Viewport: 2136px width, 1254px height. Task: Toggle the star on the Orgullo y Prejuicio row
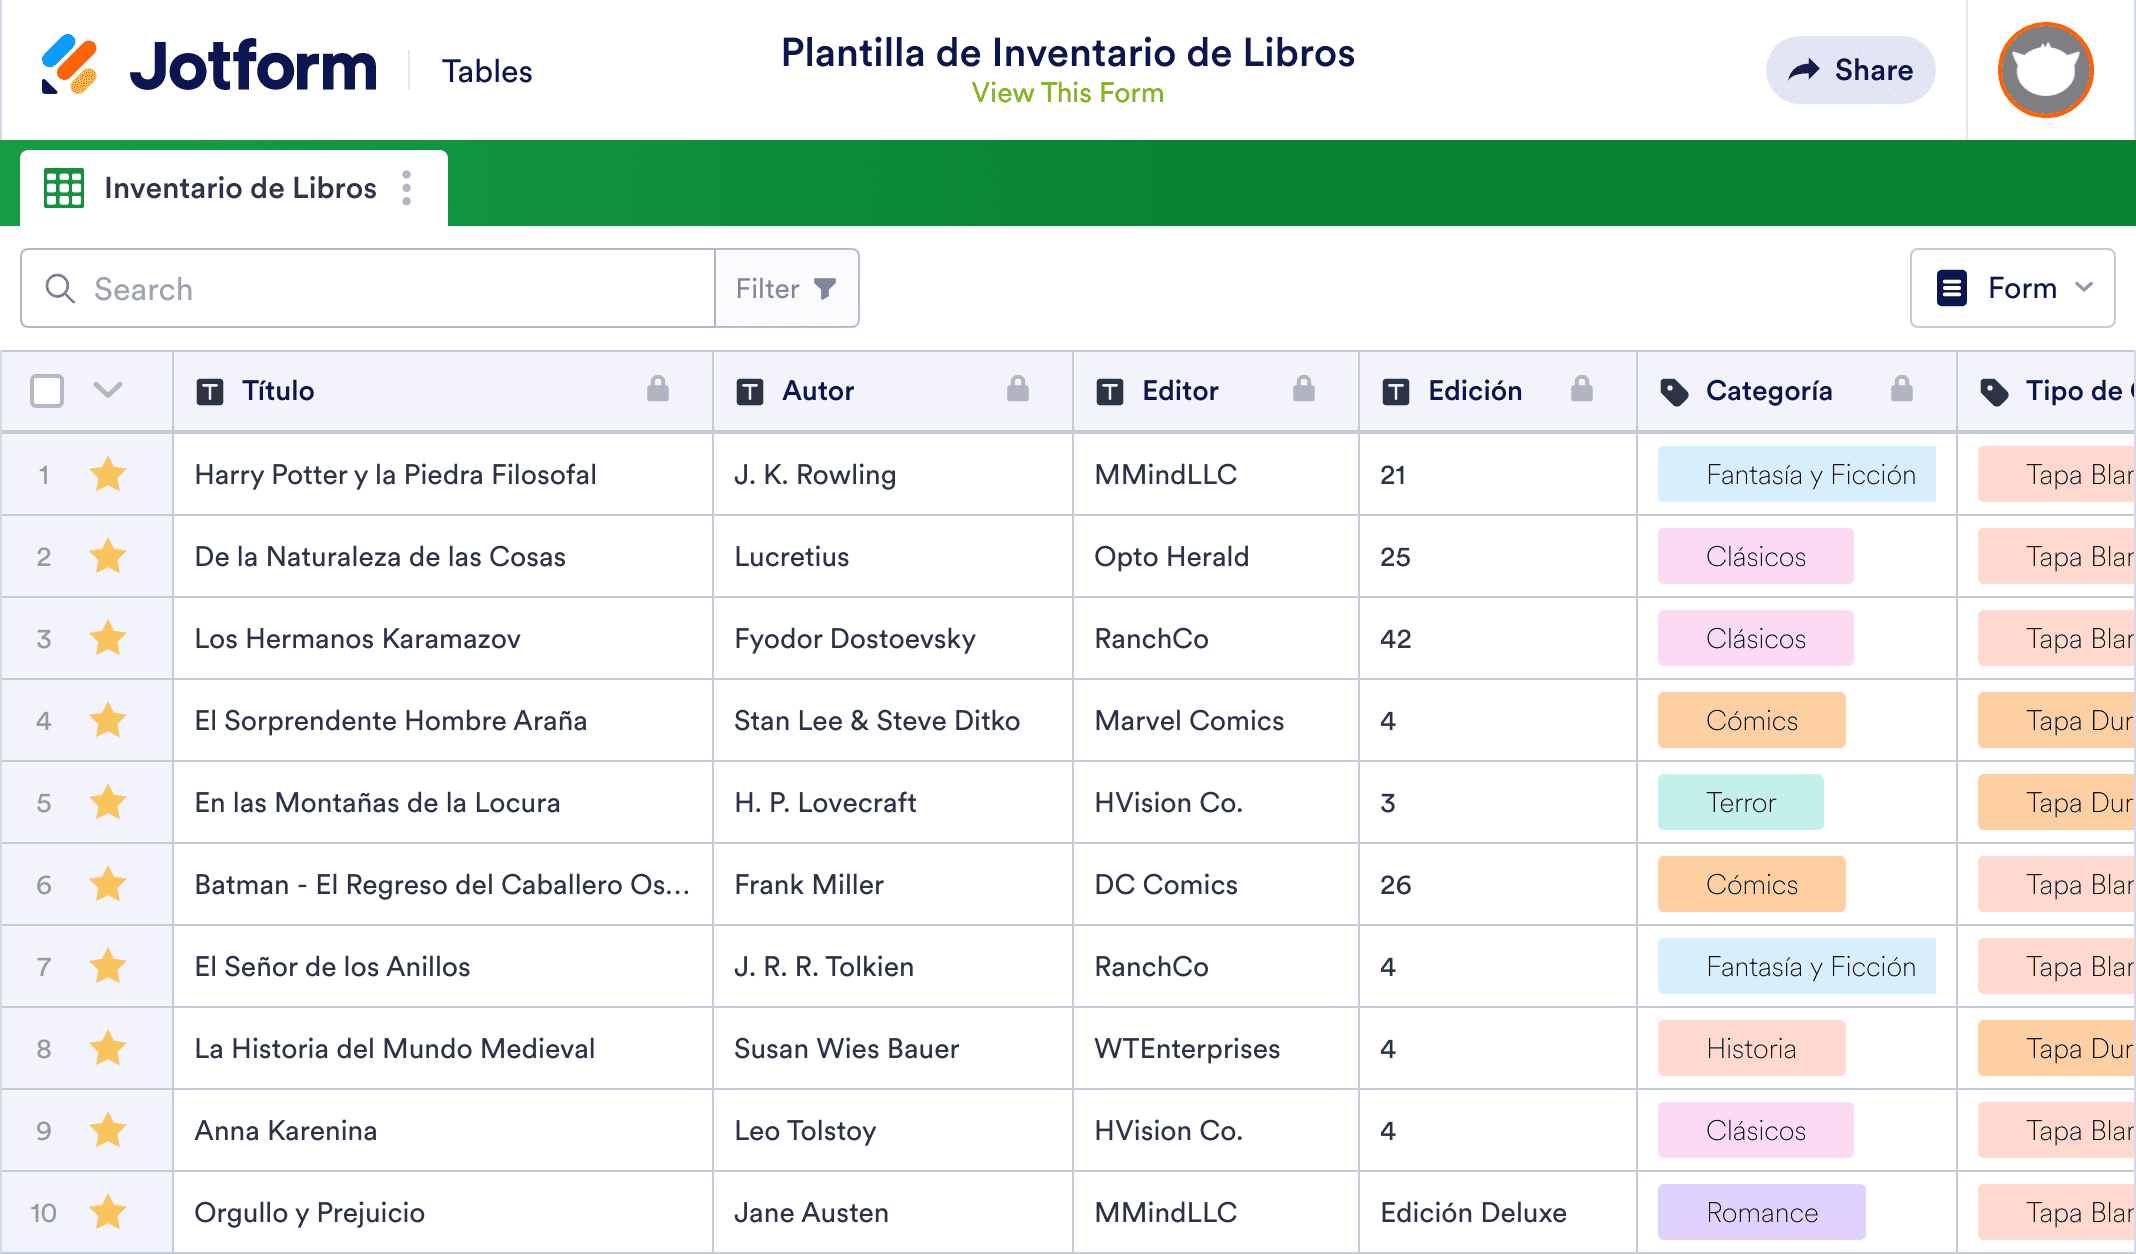point(108,1212)
